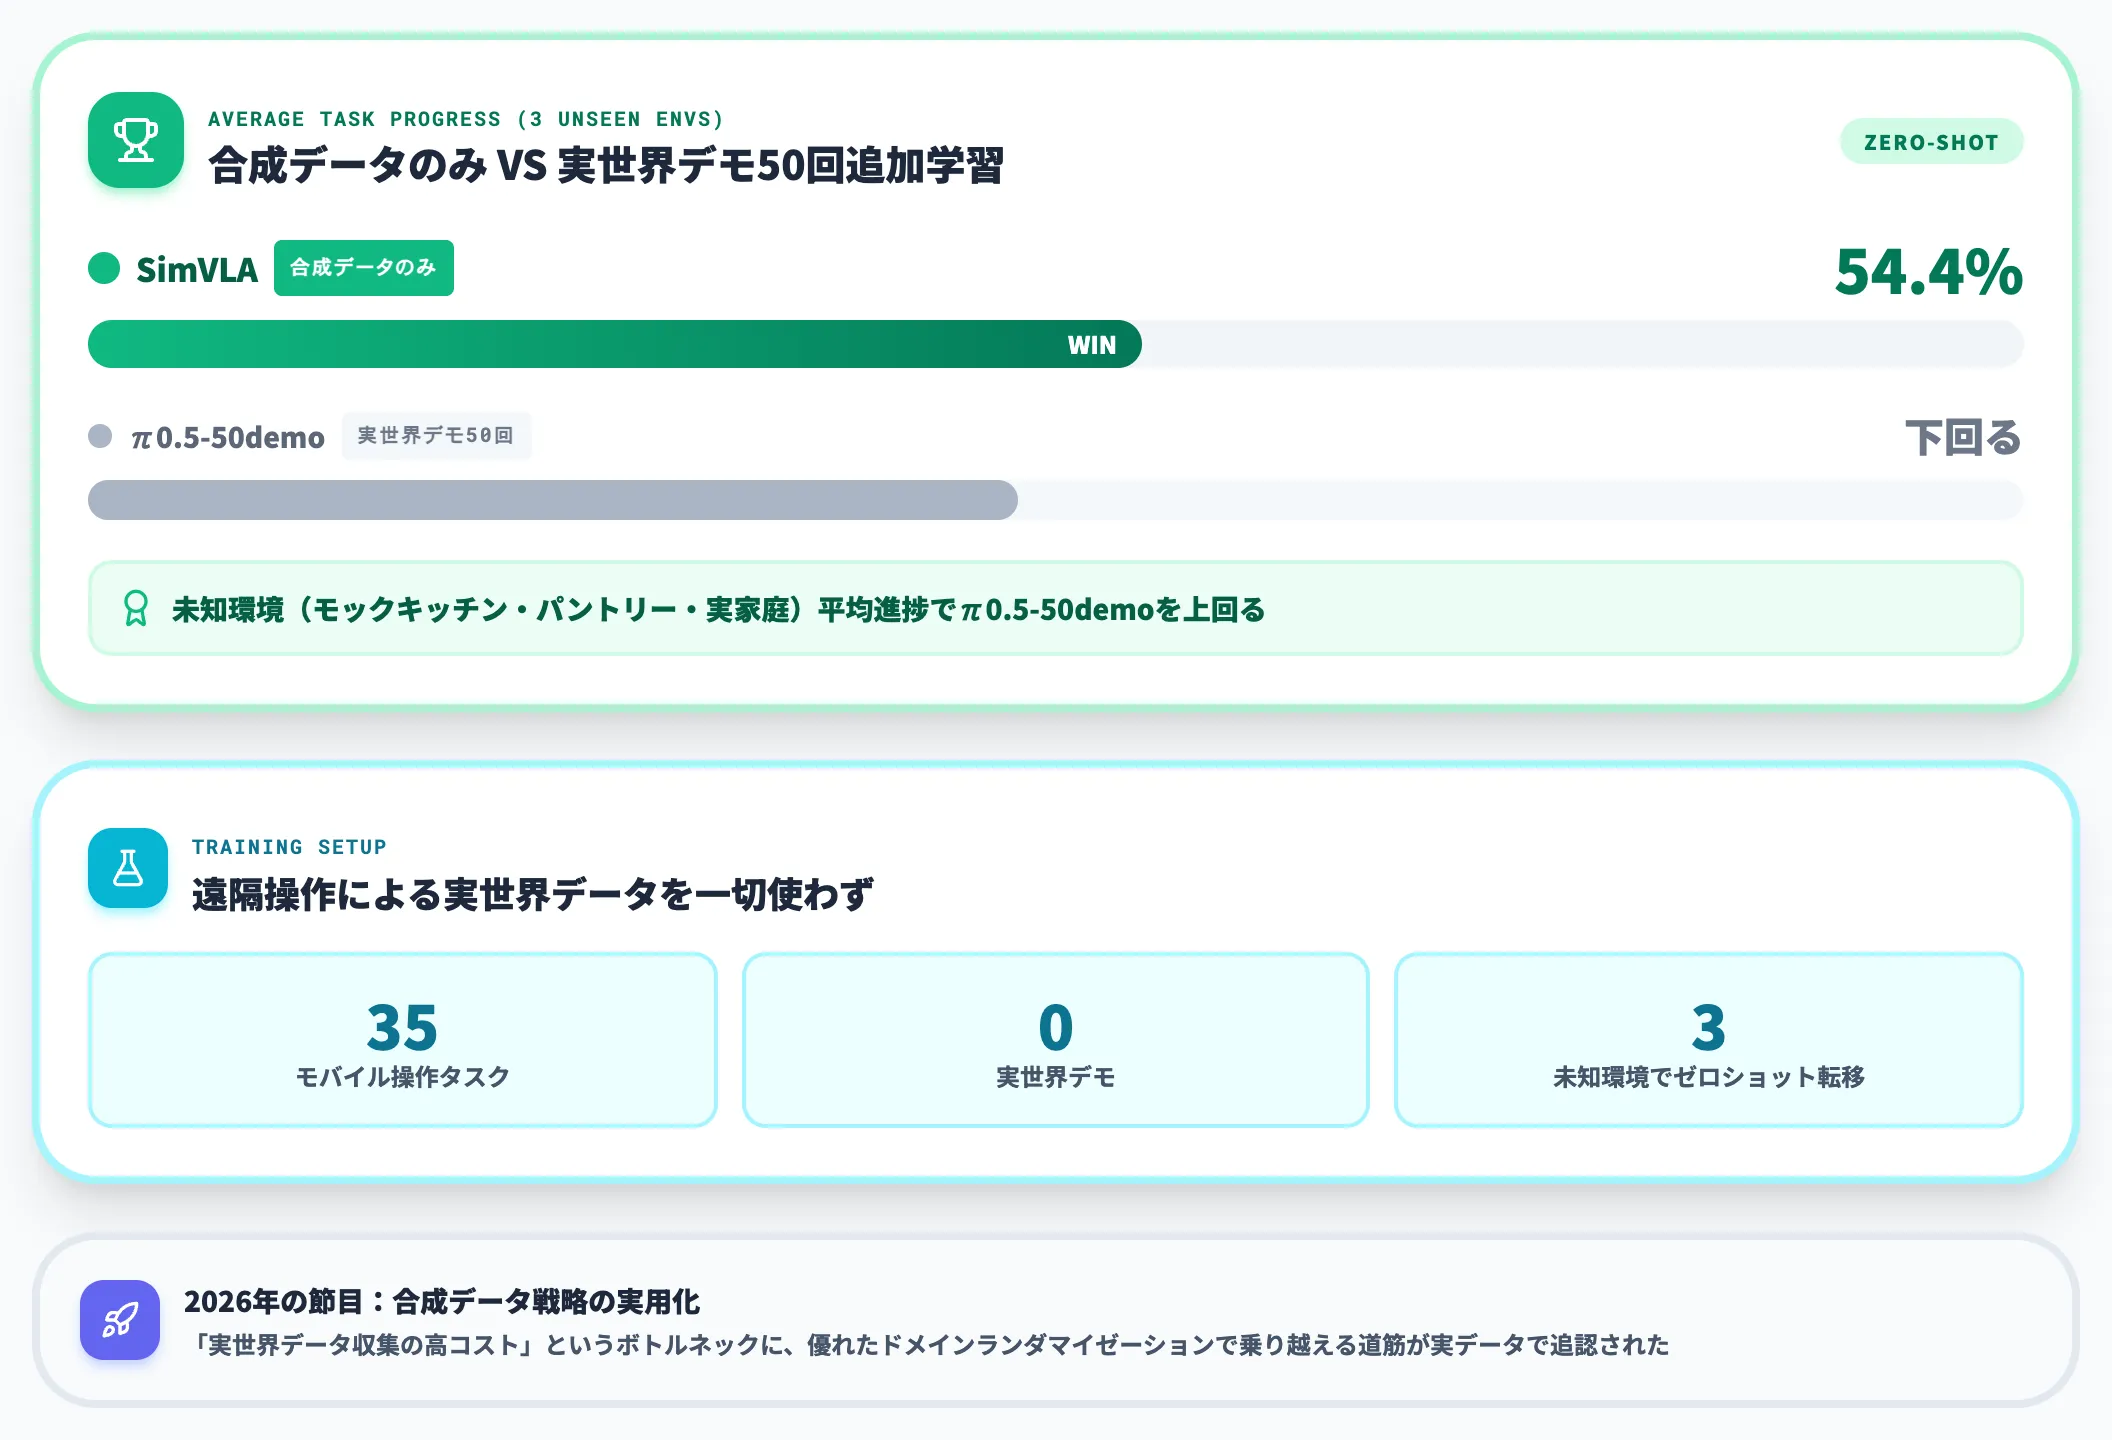Click the SimVLA model name
Viewport: 2112px width, 1440px height.
pos(197,270)
